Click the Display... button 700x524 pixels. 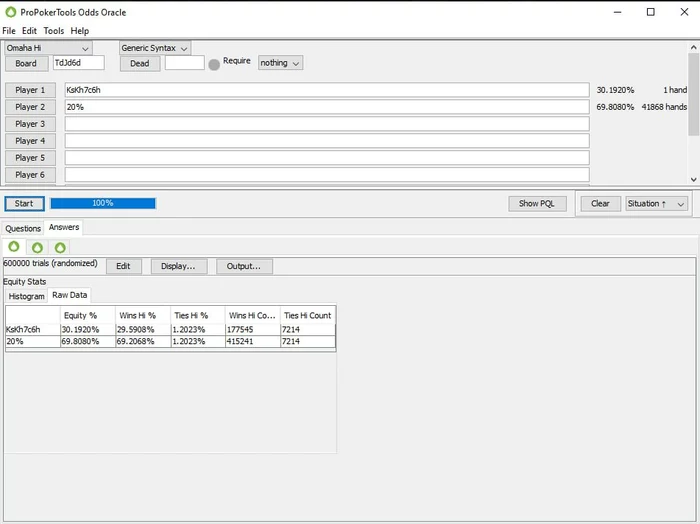pyautogui.click(x=178, y=266)
